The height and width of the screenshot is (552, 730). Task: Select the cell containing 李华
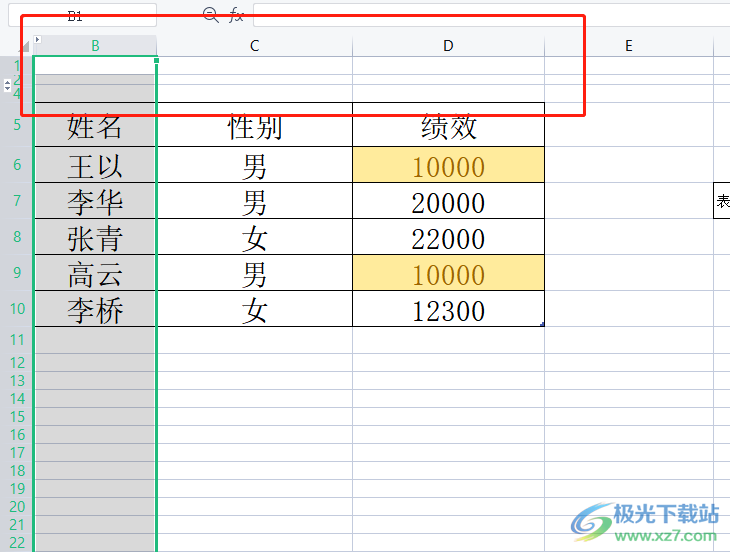point(95,201)
